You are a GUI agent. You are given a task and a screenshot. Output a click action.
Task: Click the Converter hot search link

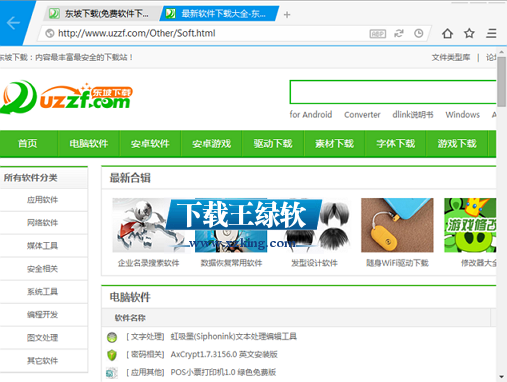362,115
